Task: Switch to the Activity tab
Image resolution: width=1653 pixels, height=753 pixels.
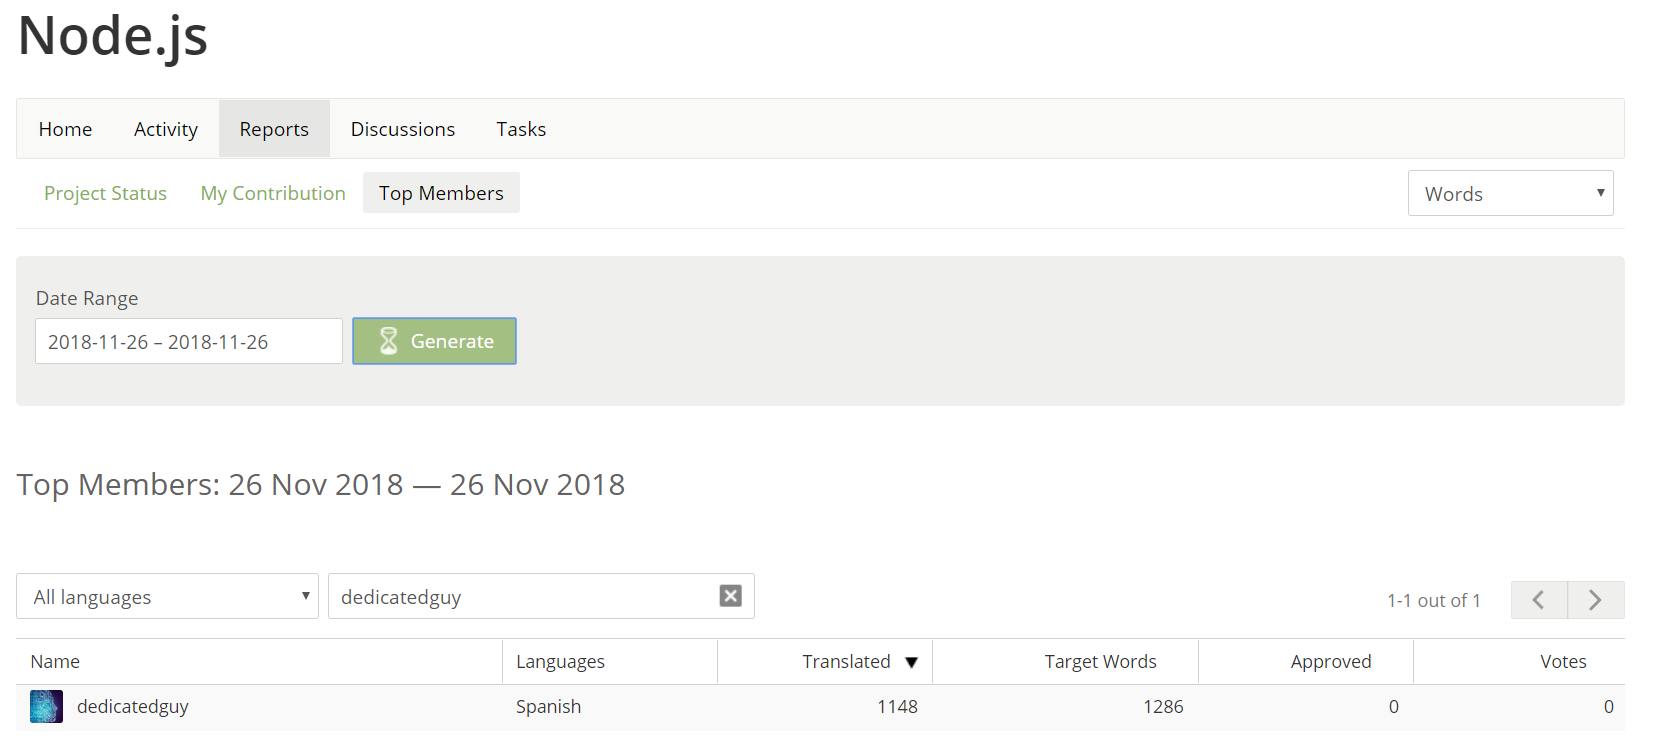Action: tap(166, 129)
